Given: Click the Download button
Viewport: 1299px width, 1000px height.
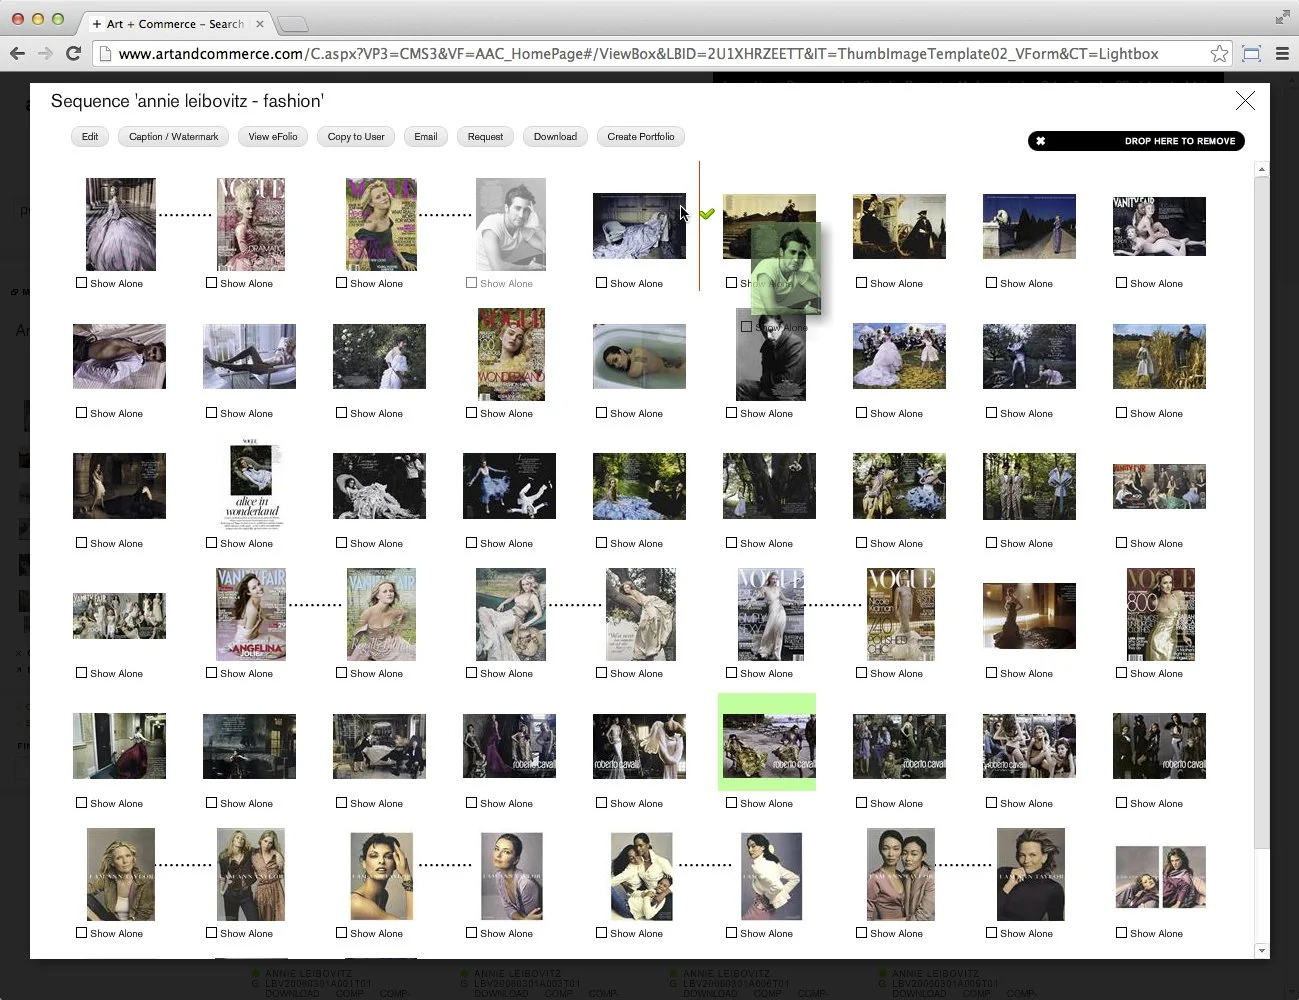Looking at the screenshot, I should point(555,137).
